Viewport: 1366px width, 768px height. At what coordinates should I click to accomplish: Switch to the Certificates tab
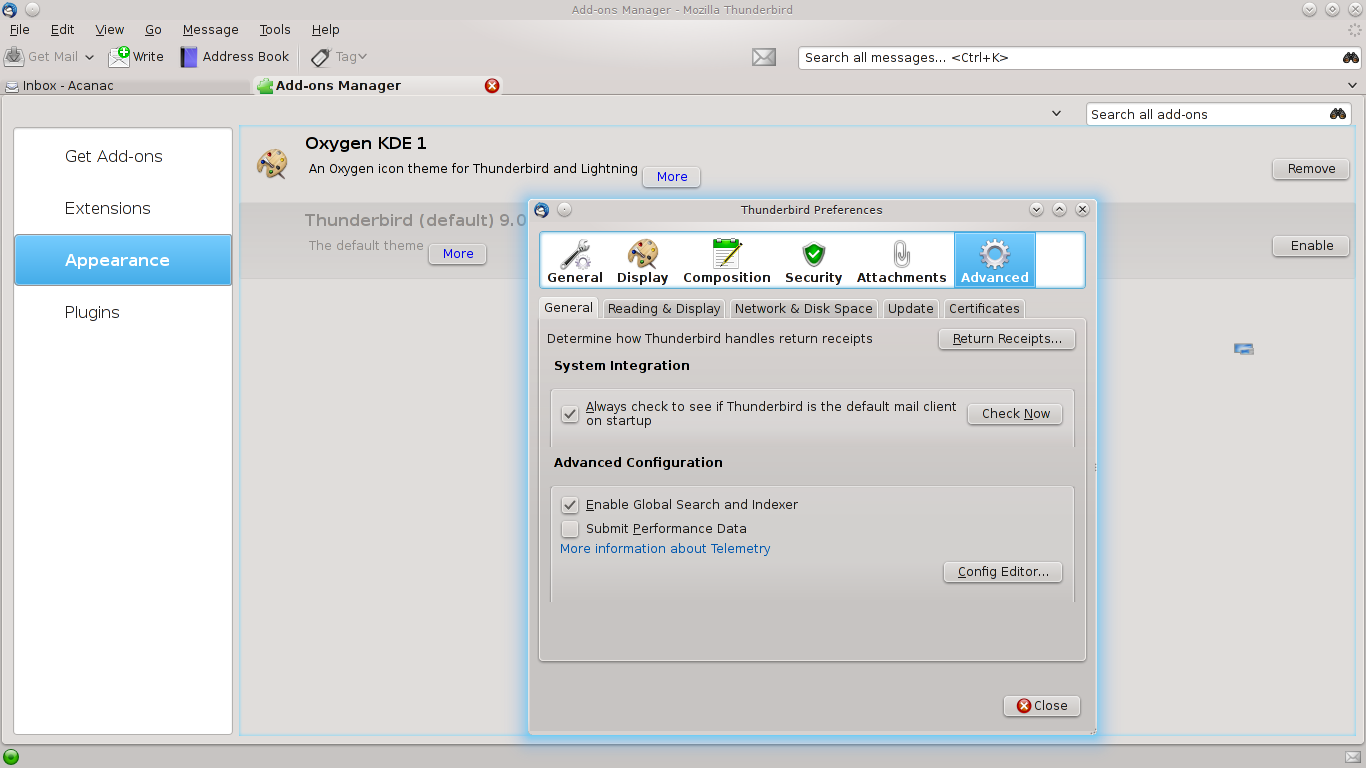[984, 308]
